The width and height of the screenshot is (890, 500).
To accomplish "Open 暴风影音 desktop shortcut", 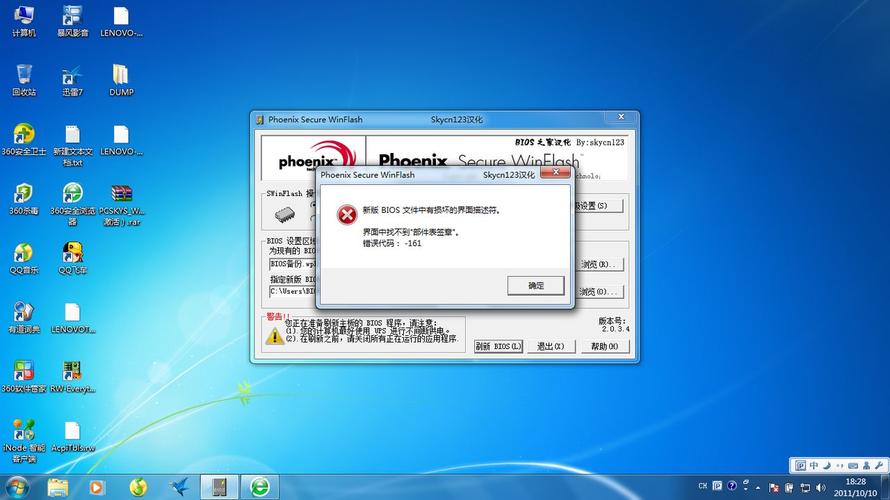I will [73, 21].
